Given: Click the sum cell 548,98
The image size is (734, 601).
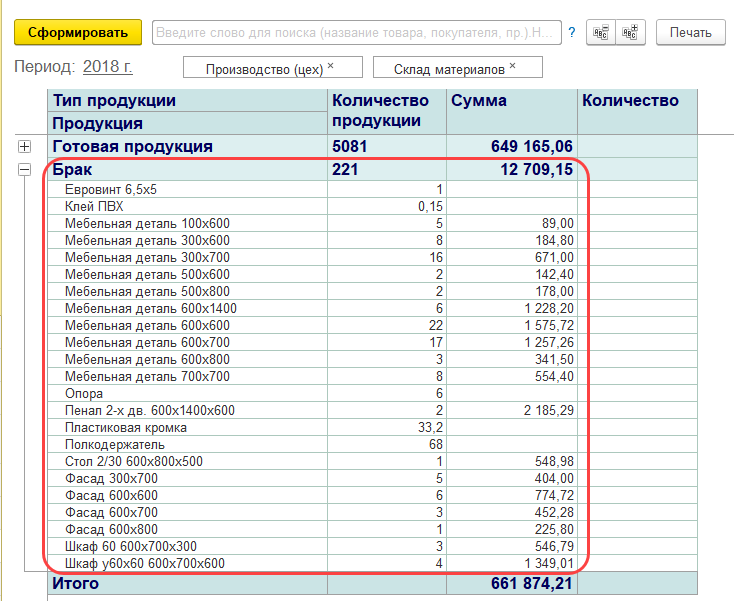Looking at the screenshot, I should [x=554, y=462].
